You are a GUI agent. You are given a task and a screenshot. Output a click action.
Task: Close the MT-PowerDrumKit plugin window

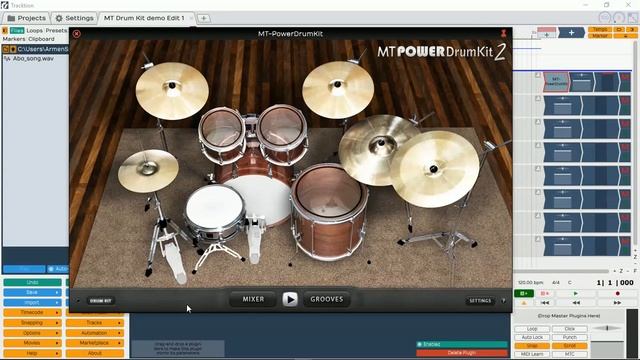tap(76, 34)
